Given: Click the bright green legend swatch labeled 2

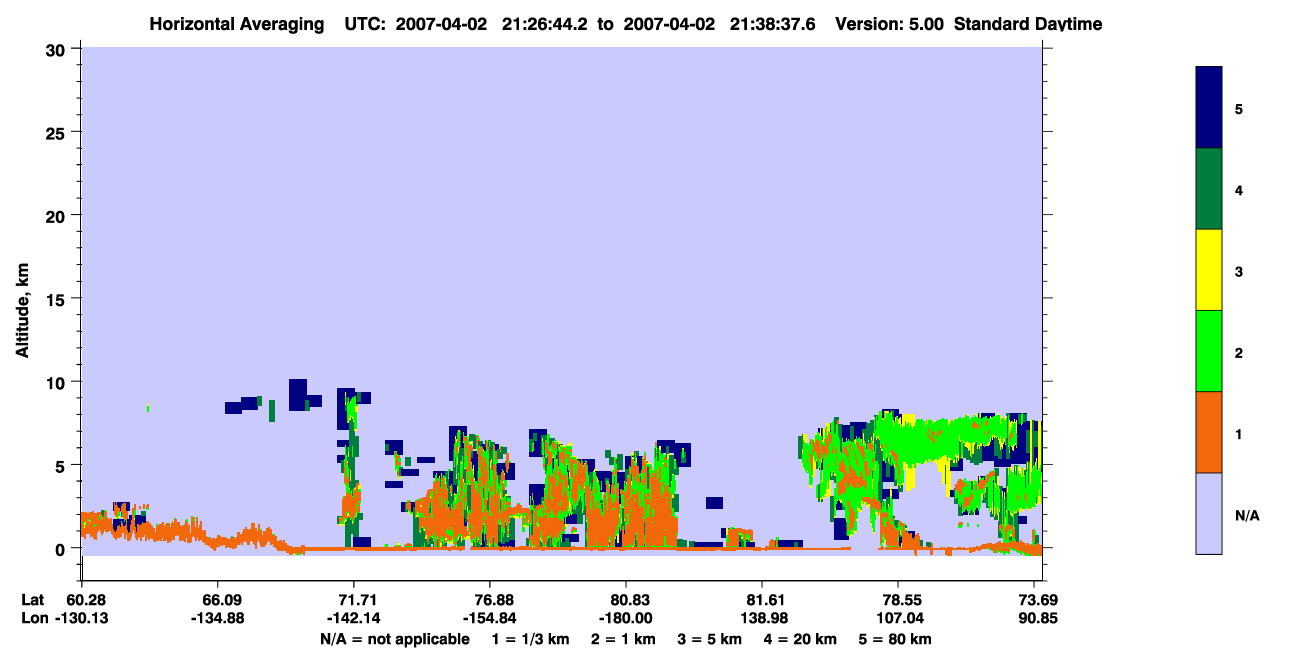Looking at the screenshot, I should click(x=1209, y=351).
